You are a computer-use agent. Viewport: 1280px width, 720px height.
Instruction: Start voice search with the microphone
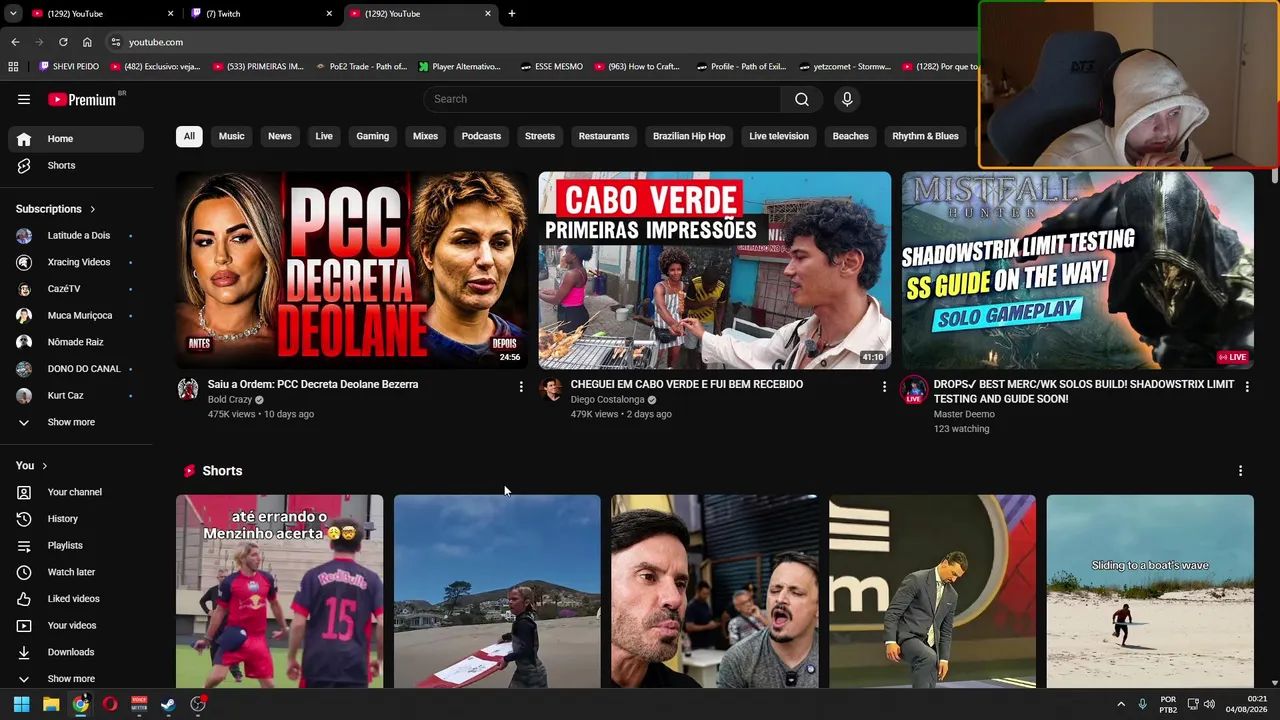(847, 99)
